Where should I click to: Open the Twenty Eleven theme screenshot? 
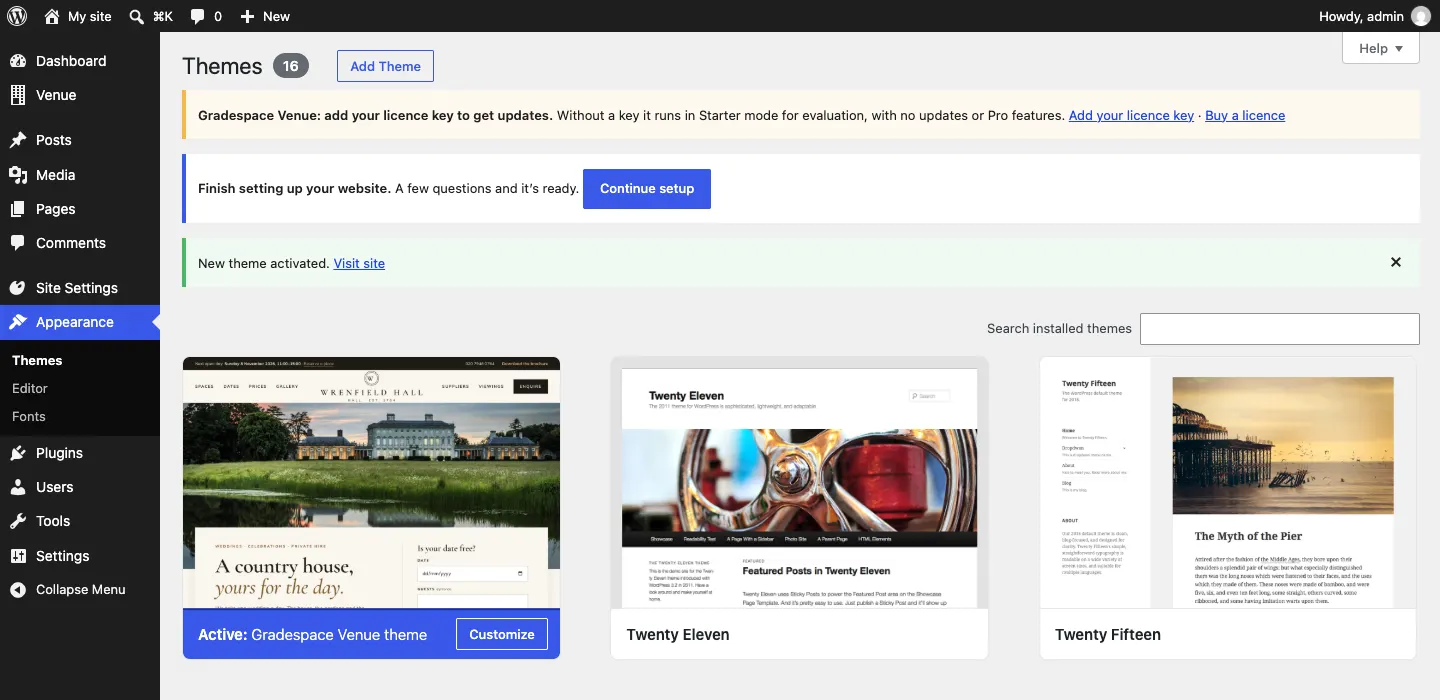tap(800, 483)
